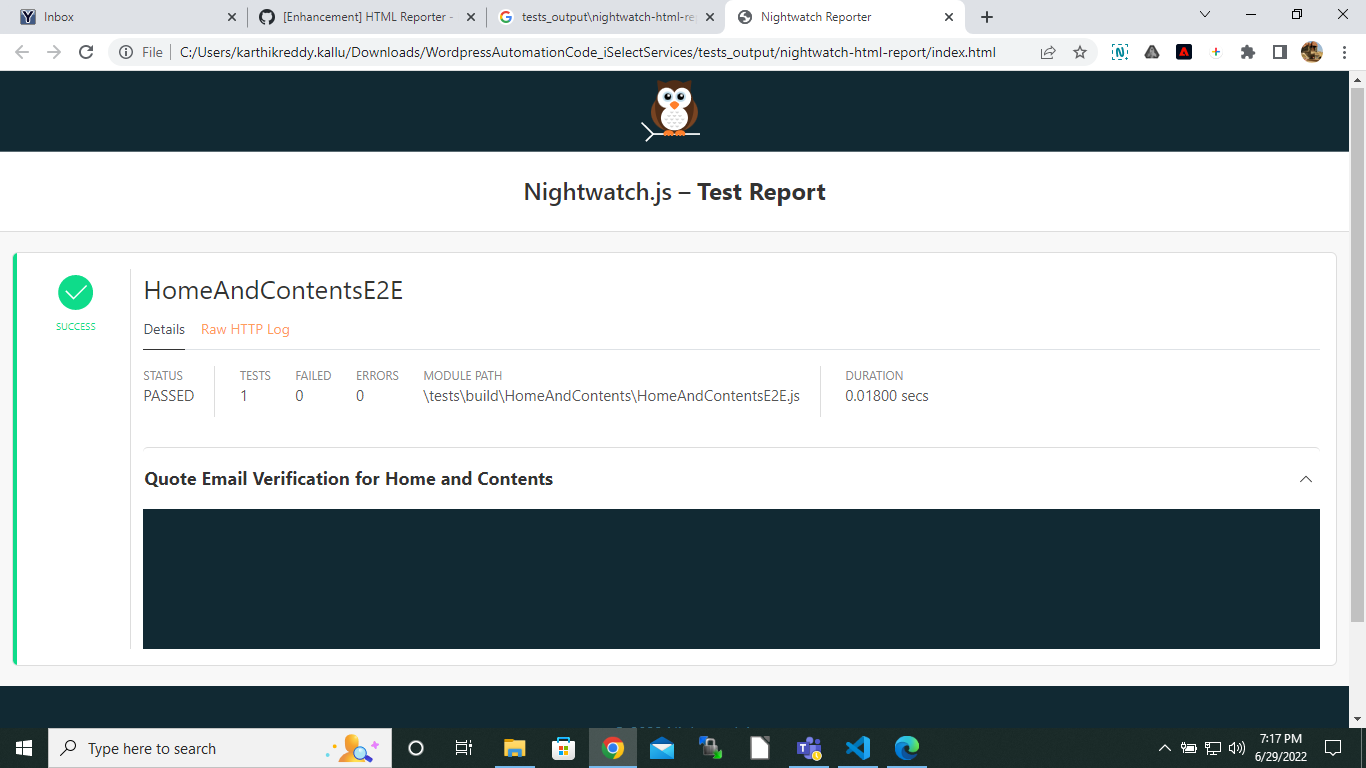Image resolution: width=1366 pixels, height=768 pixels.
Task: Open the Action Center notifications icon
Action: click(1334, 747)
